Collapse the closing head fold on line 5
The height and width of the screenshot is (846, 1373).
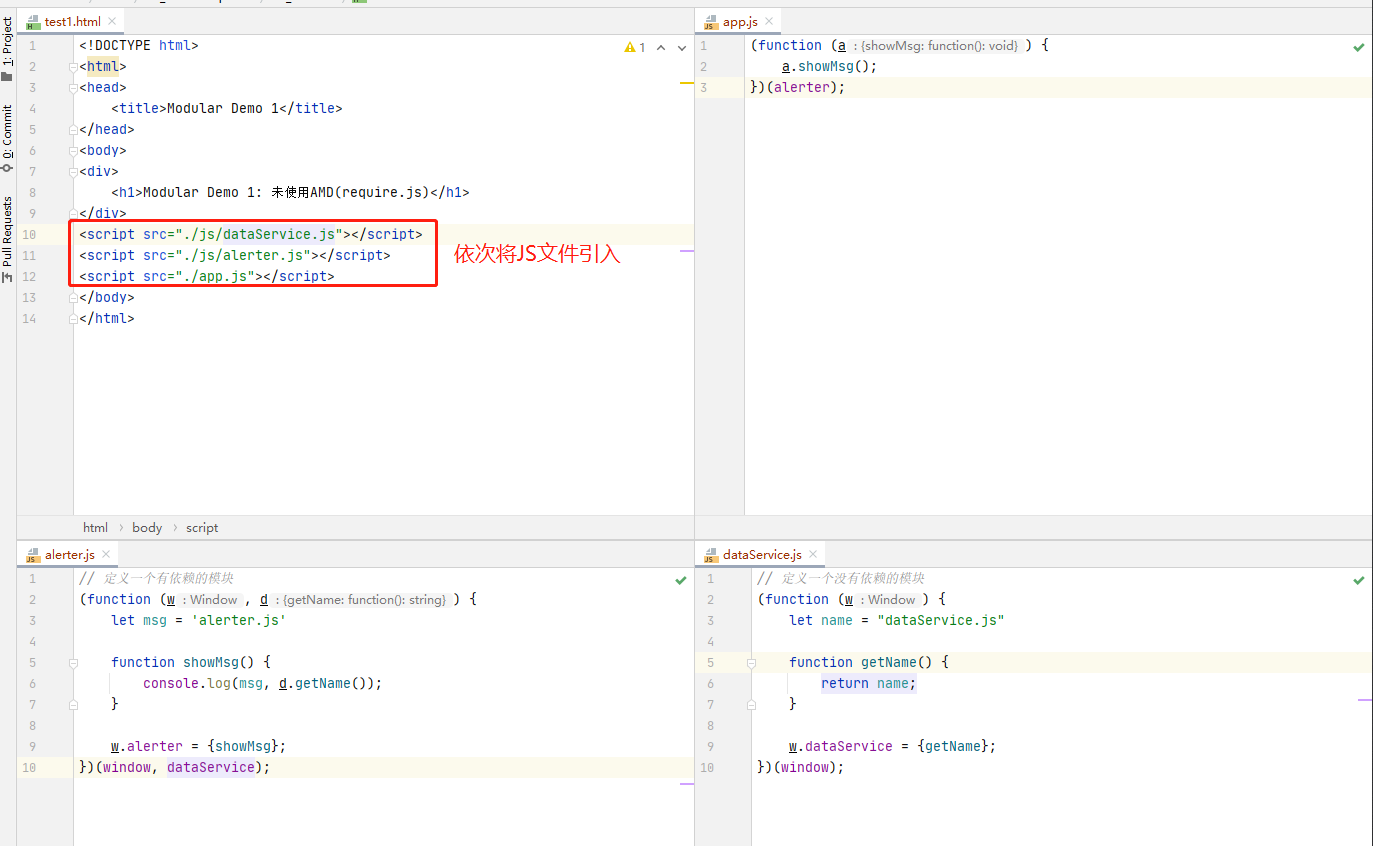[x=73, y=130]
